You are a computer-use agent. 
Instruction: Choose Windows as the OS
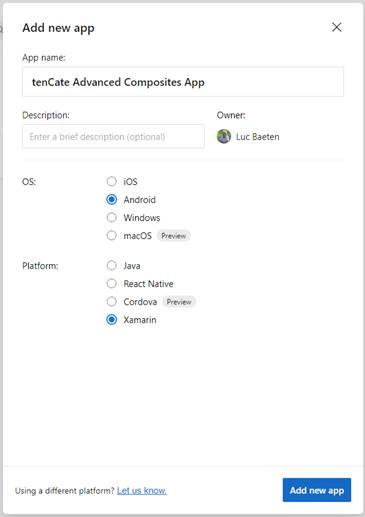(112, 217)
